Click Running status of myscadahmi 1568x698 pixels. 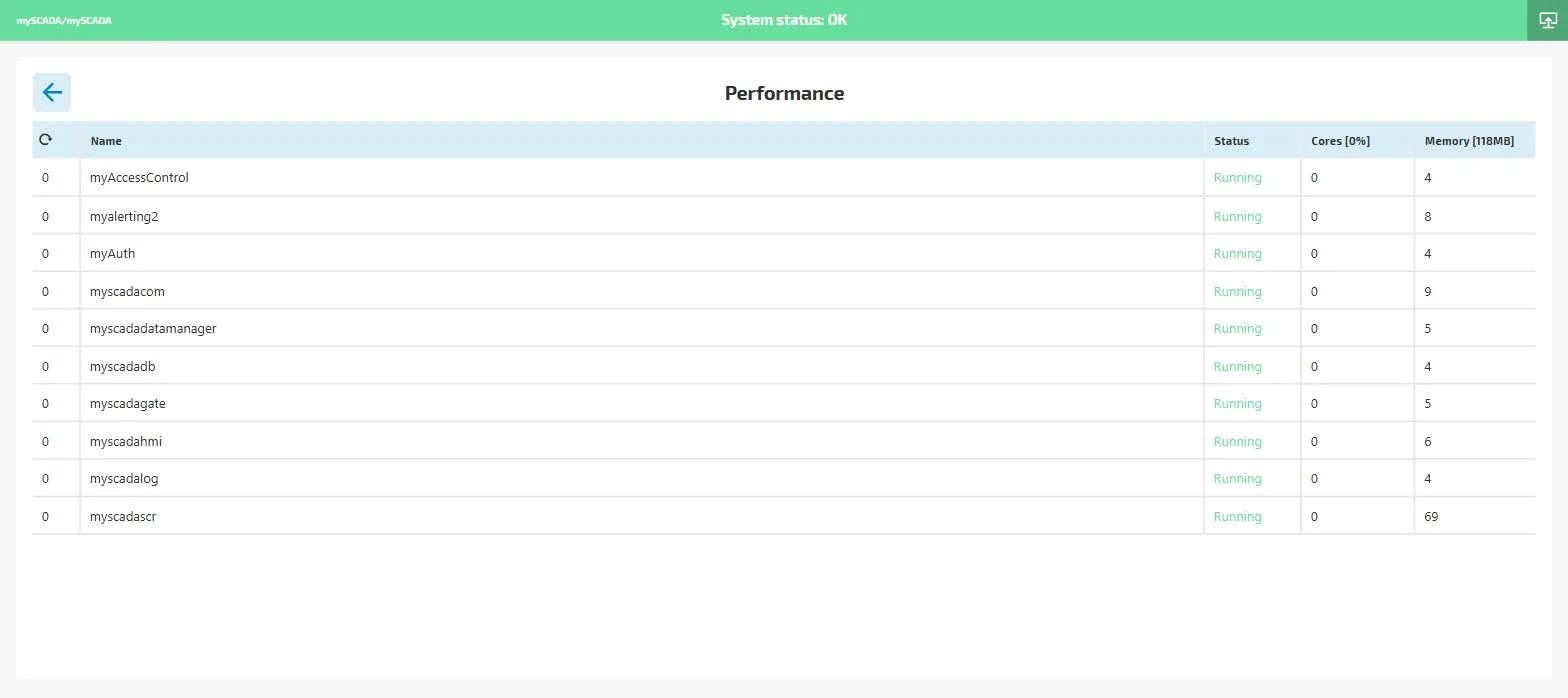(1237, 442)
